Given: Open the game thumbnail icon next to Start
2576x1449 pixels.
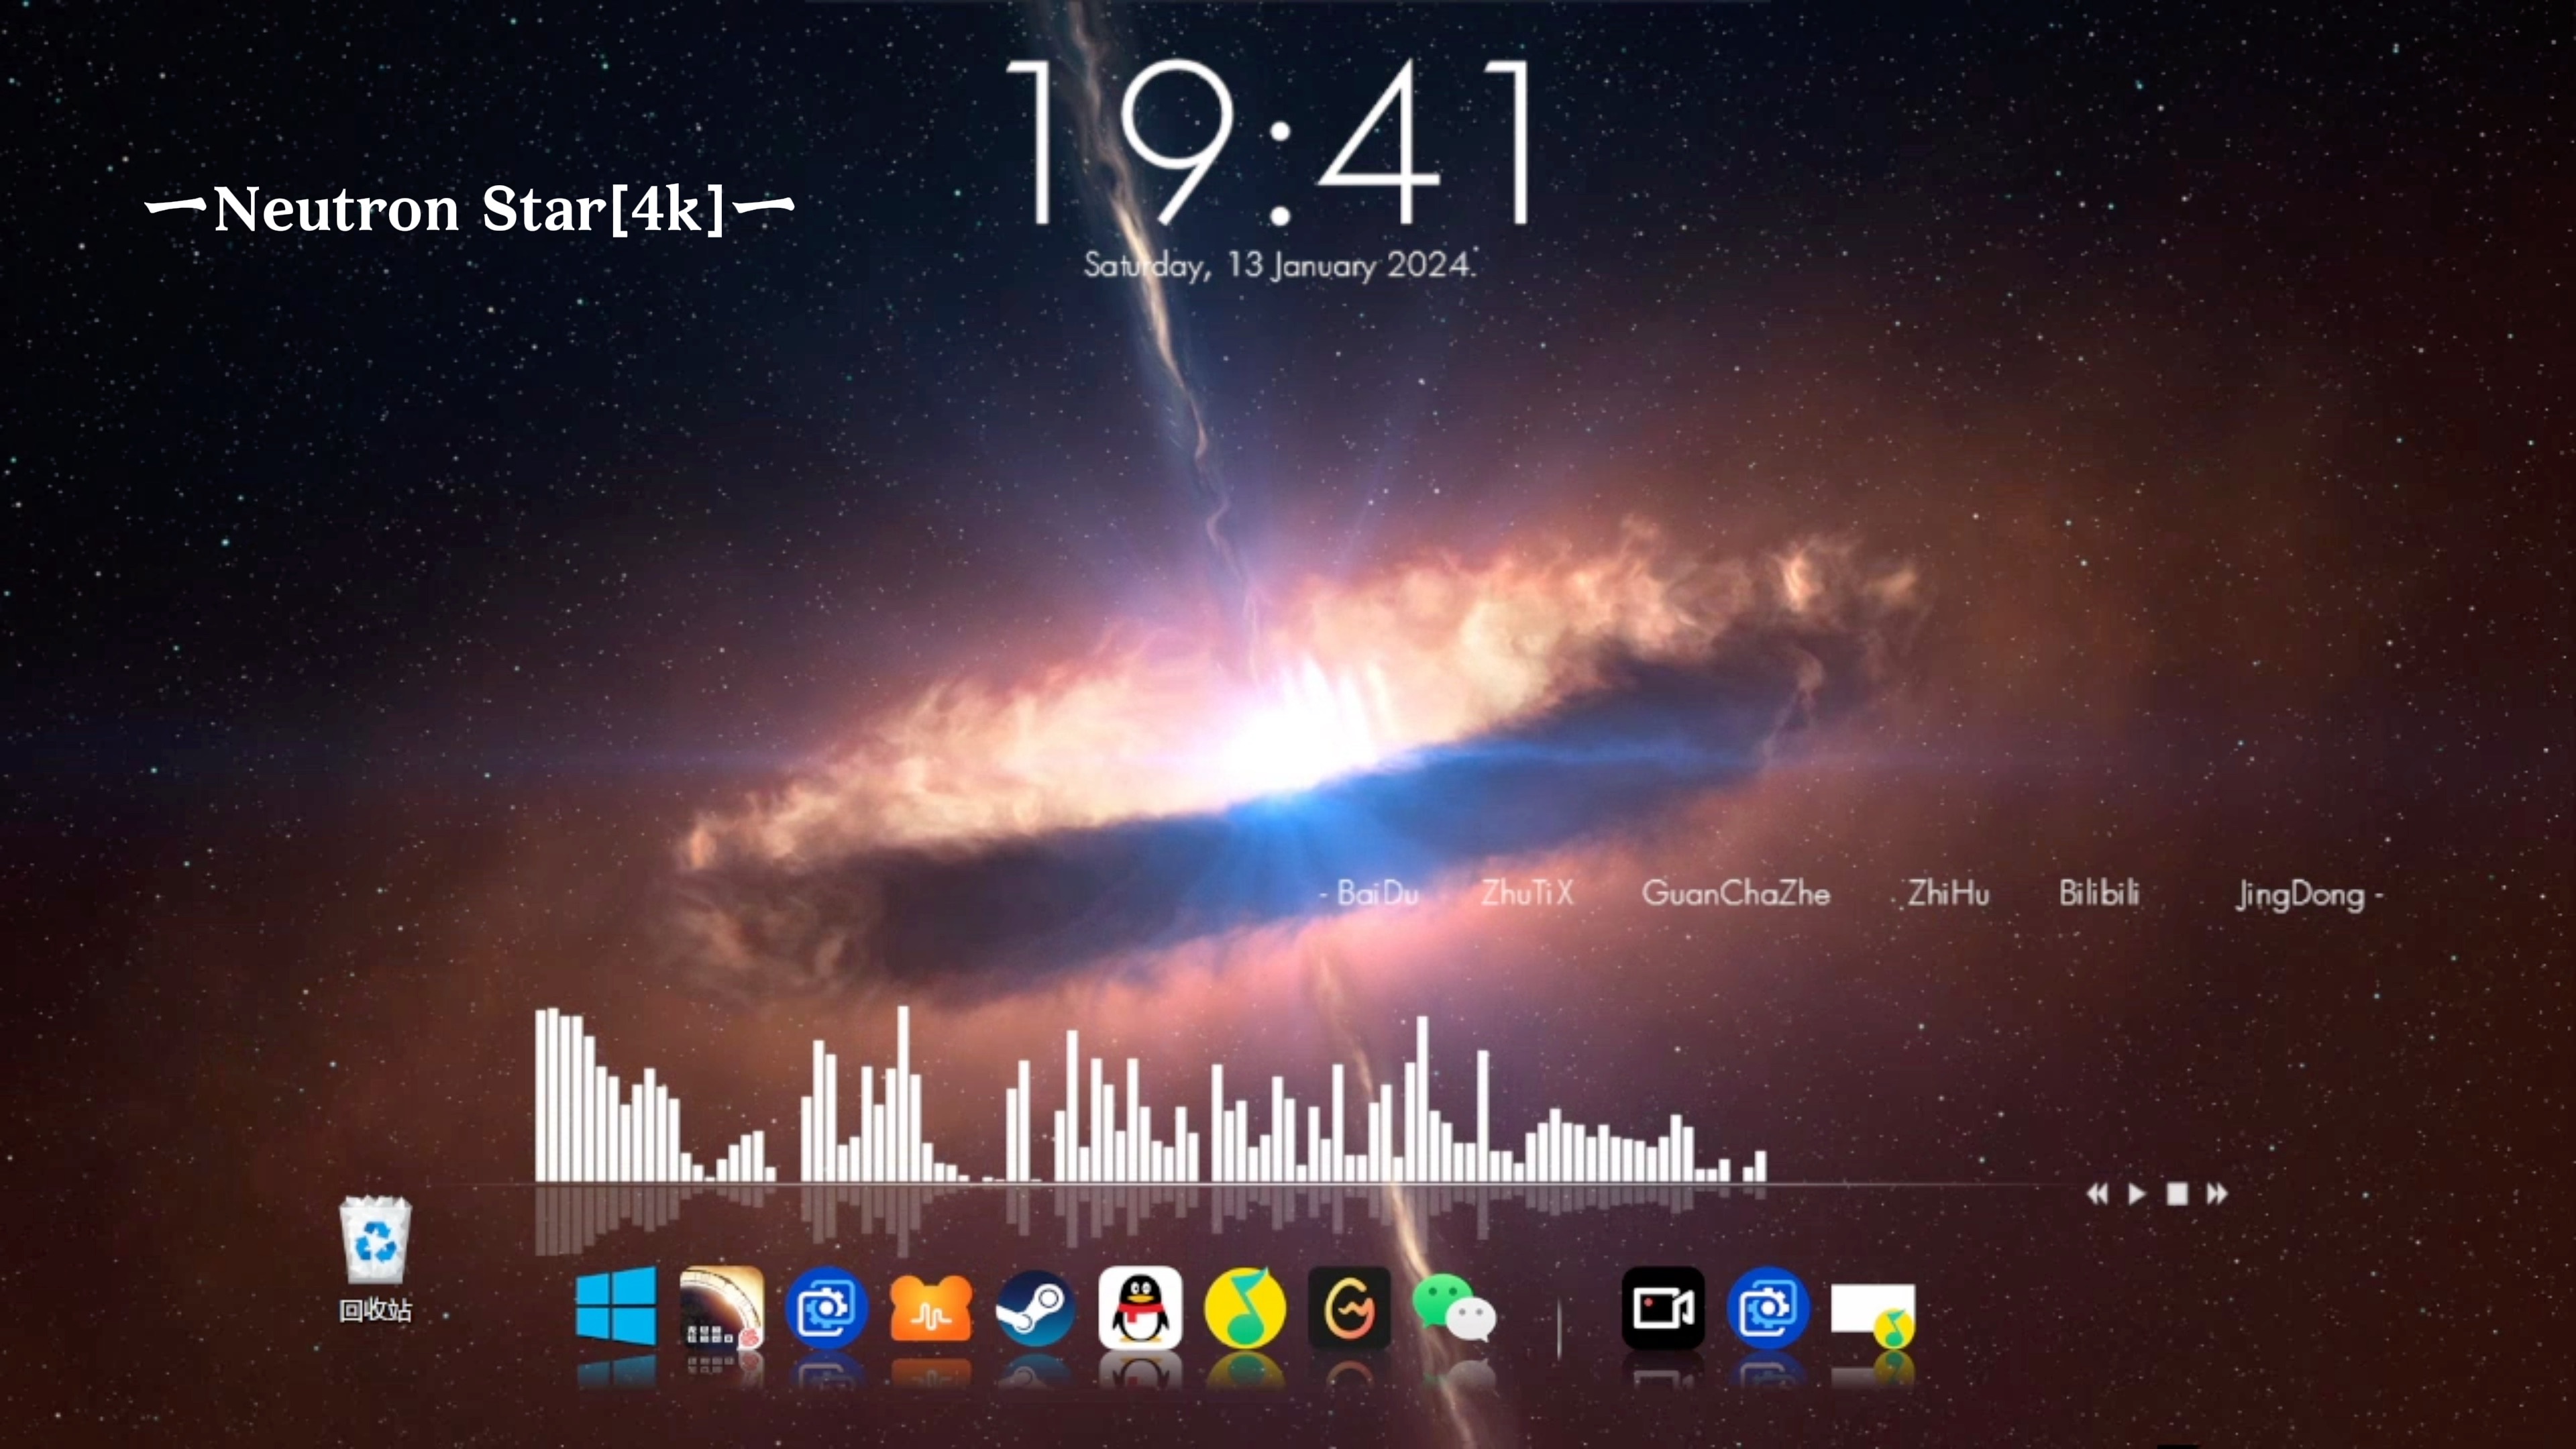Looking at the screenshot, I should (x=721, y=1308).
